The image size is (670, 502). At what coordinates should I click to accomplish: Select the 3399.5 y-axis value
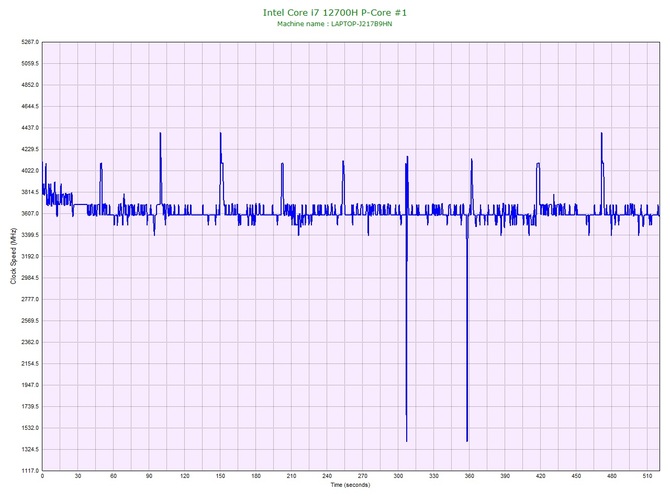point(30,235)
